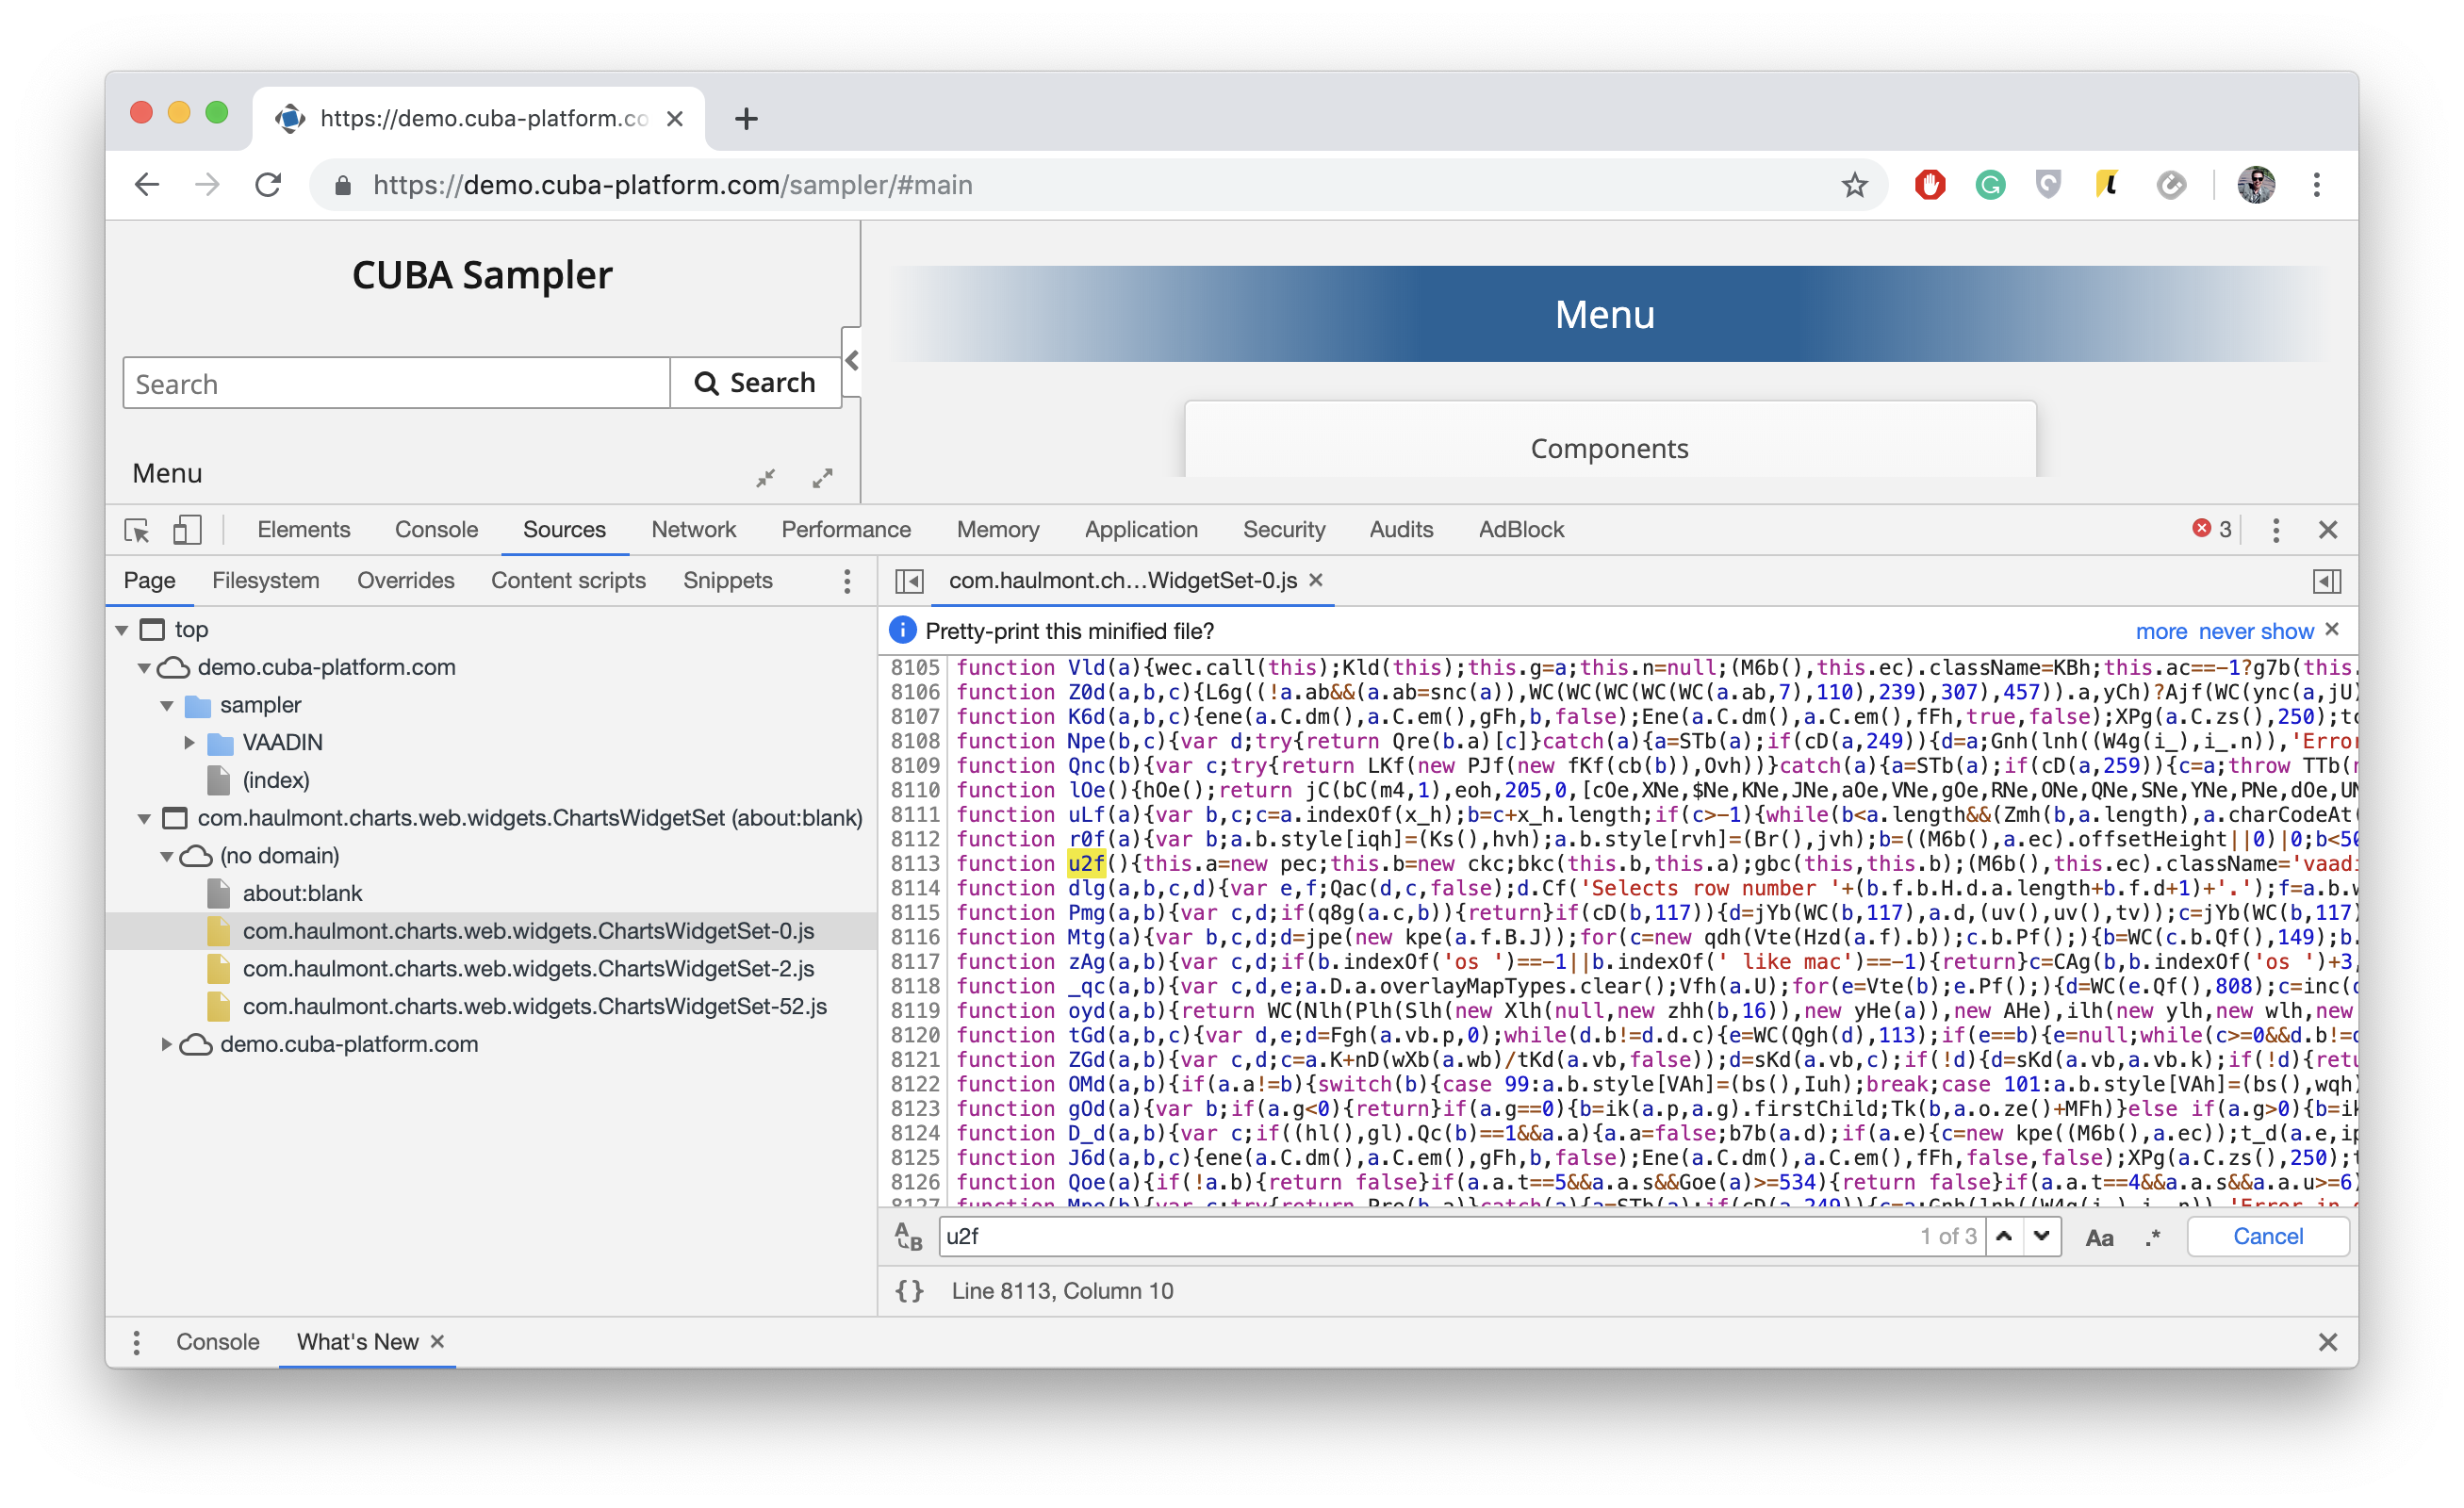Viewport: 2464px width, 1508px height.
Task: Click the Search button in CUBA Sampler
Action: (755, 383)
